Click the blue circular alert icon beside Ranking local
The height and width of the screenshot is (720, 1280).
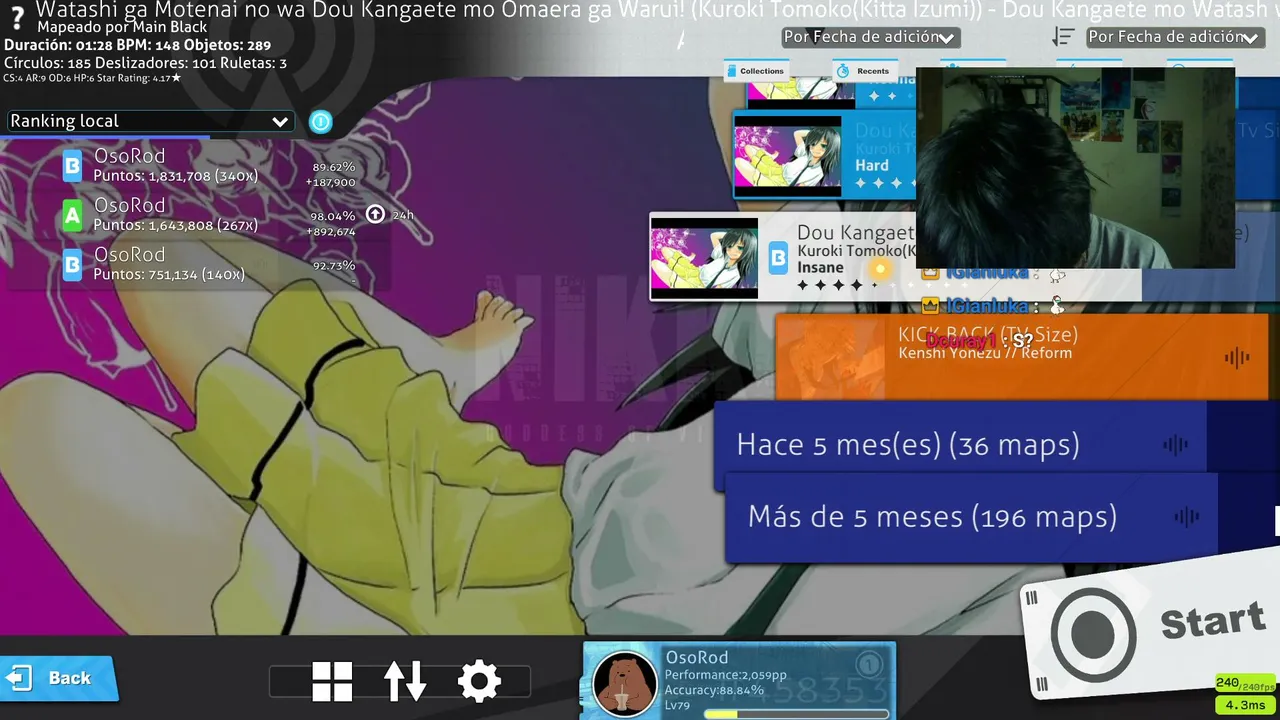[x=320, y=122]
